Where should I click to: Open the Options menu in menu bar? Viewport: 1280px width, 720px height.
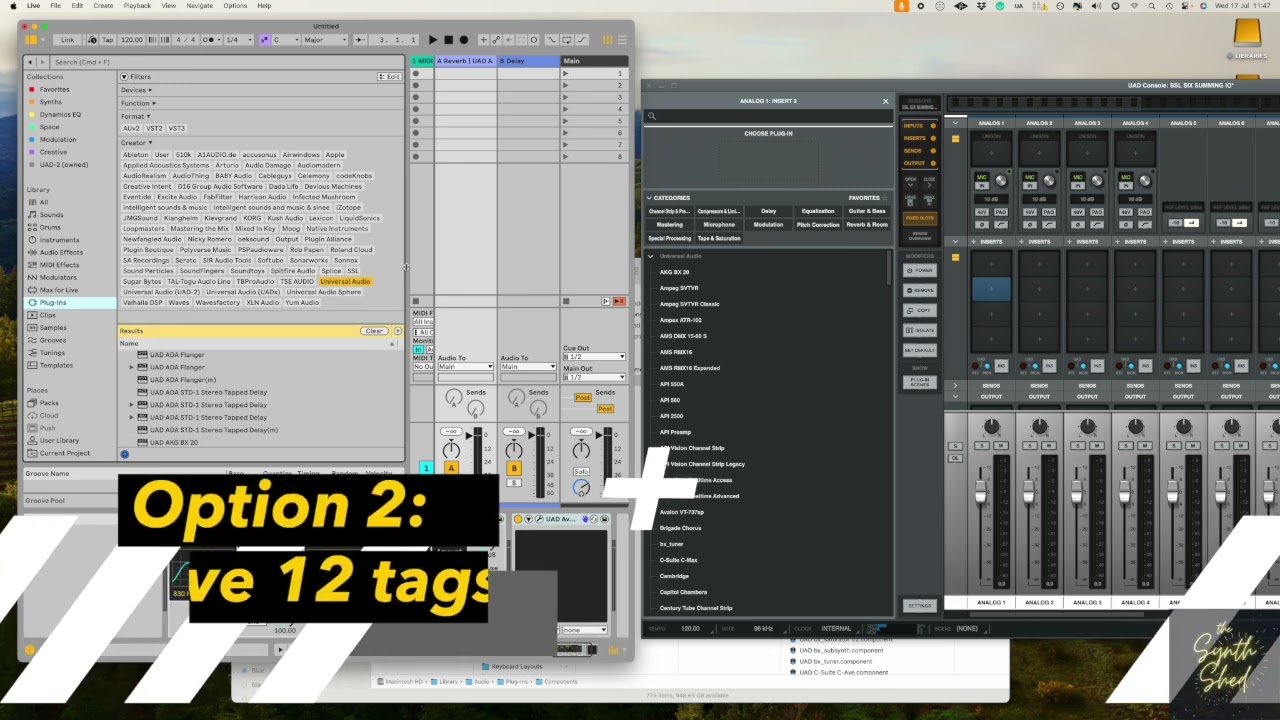pos(235,6)
